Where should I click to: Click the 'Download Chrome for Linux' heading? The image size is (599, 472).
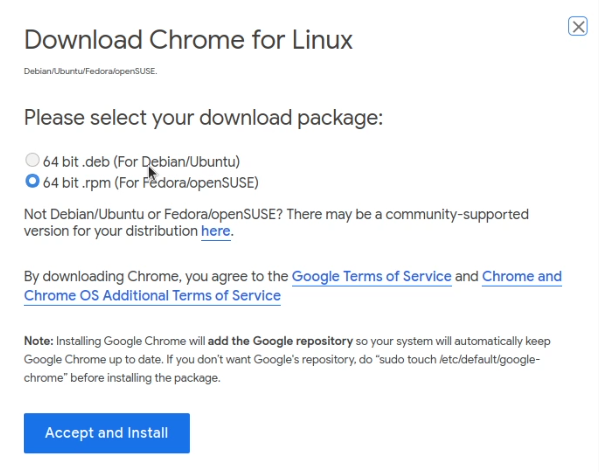pyautogui.click(x=188, y=40)
